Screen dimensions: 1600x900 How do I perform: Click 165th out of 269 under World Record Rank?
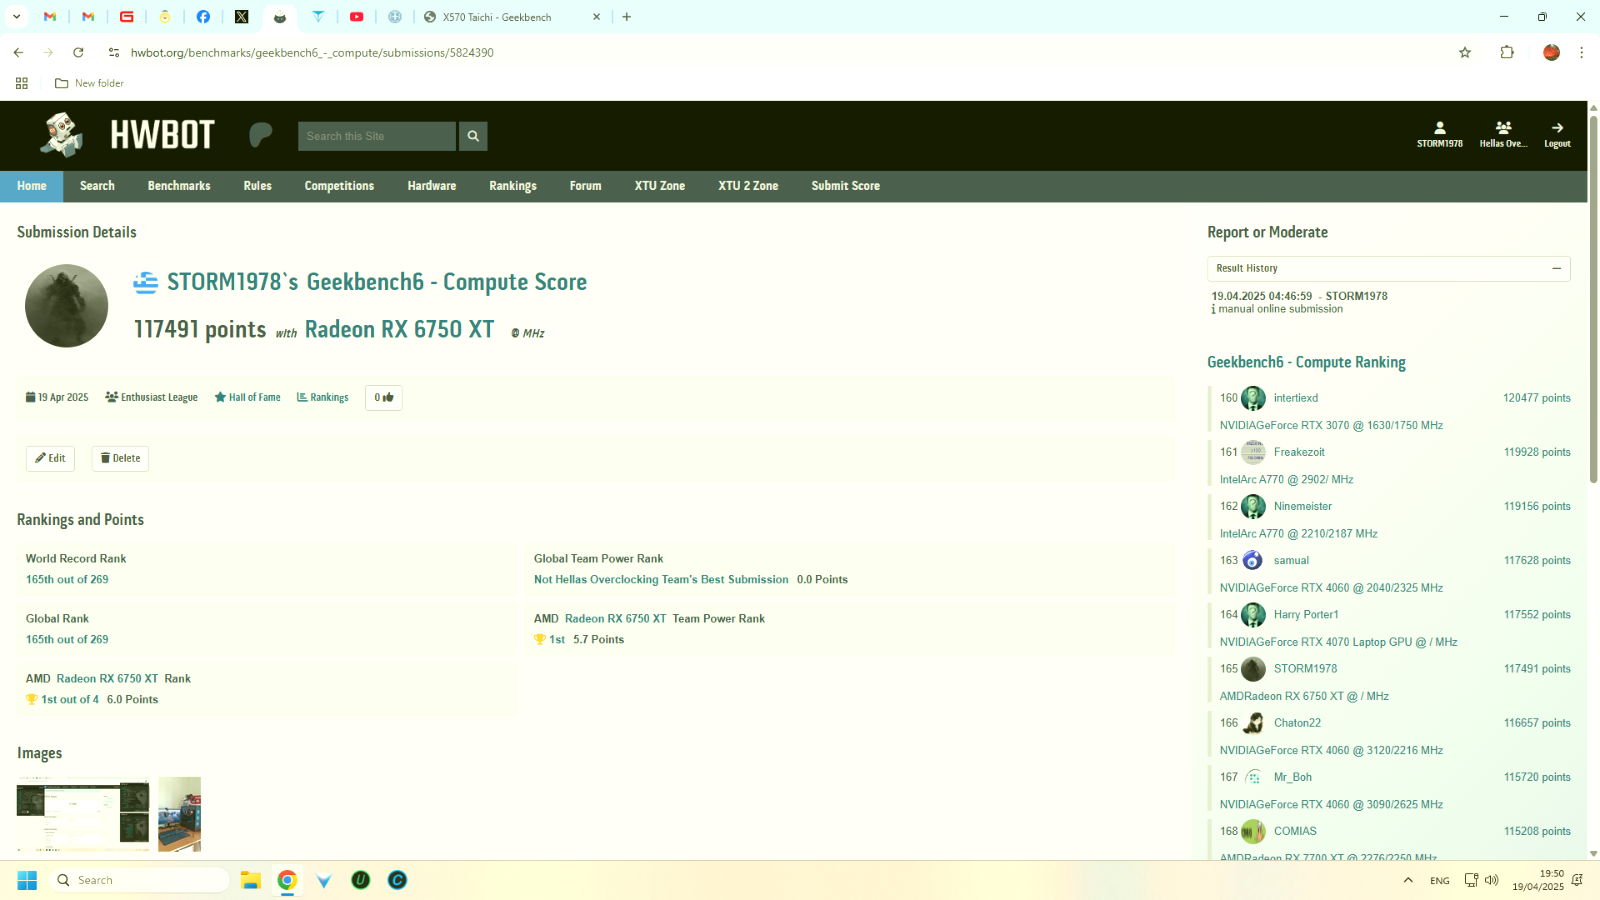pyautogui.click(x=67, y=580)
